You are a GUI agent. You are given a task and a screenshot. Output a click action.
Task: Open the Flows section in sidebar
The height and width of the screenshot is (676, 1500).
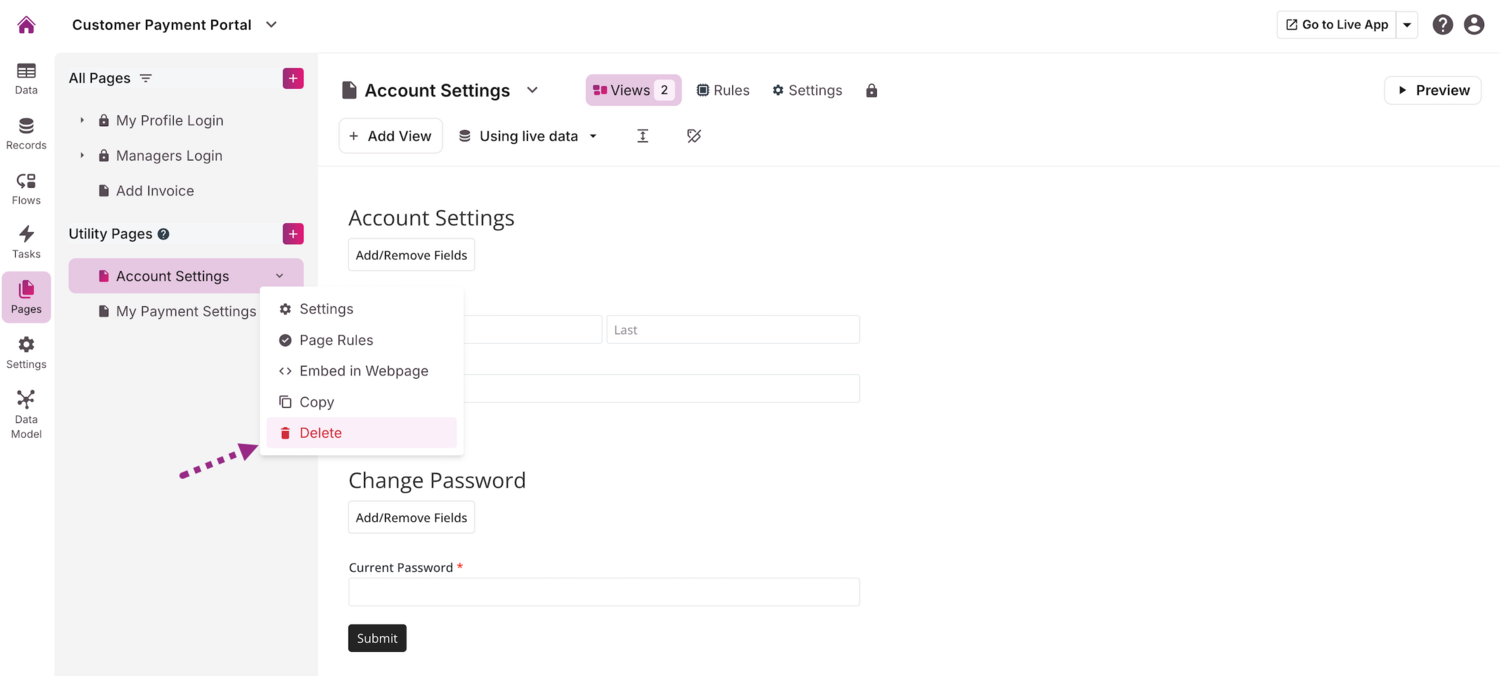(x=26, y=188)
